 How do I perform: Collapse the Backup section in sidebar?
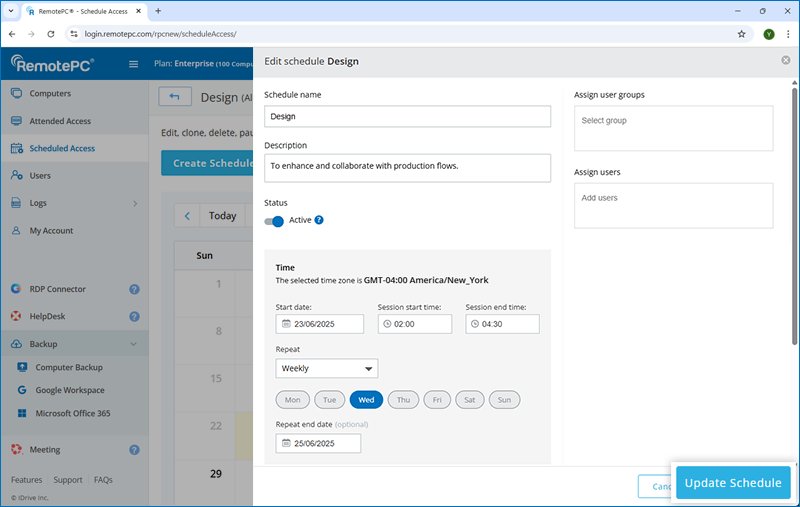pos(134,344)
